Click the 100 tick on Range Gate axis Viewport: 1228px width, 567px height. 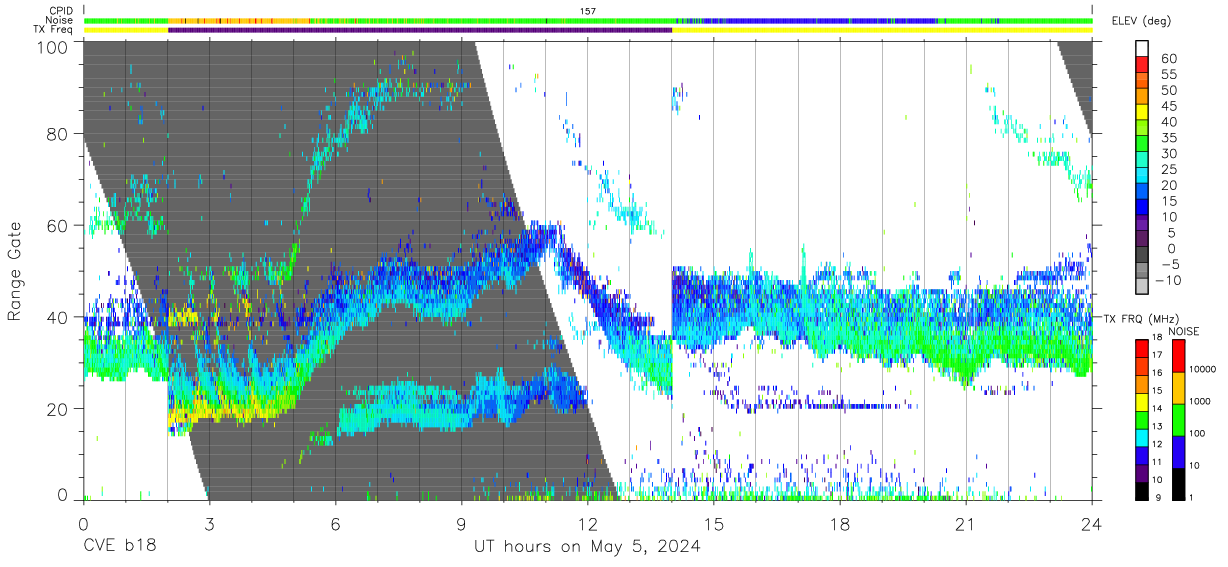click(54, 47)
